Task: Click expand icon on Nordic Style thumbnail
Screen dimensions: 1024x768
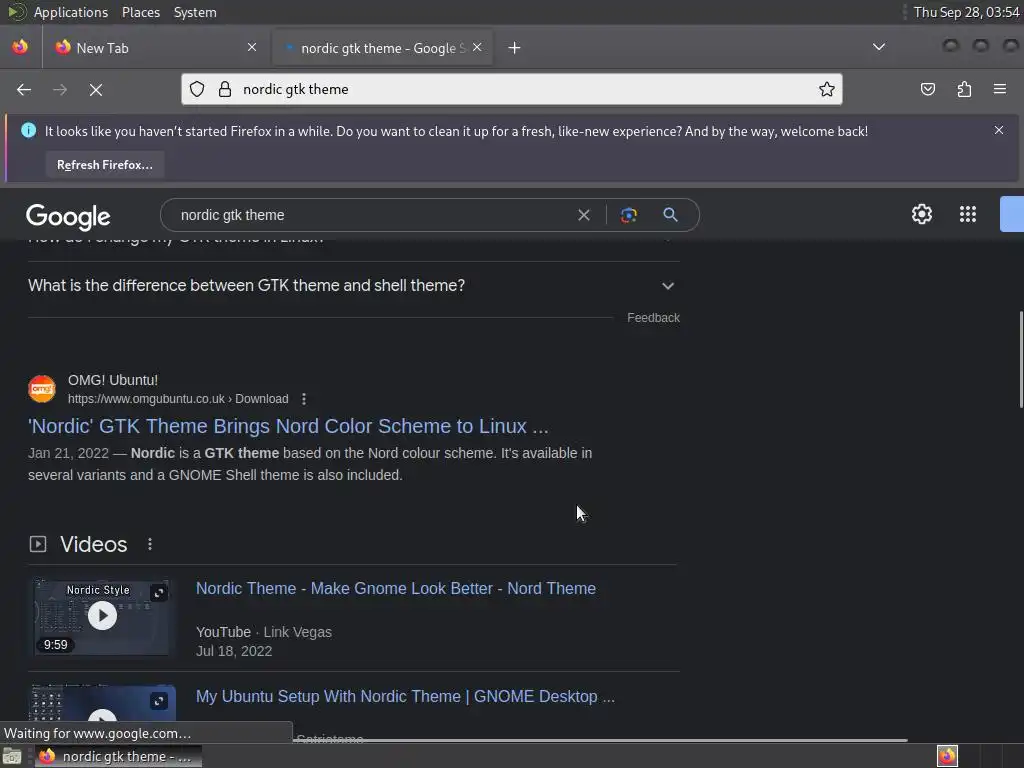Action: [159, 593]
